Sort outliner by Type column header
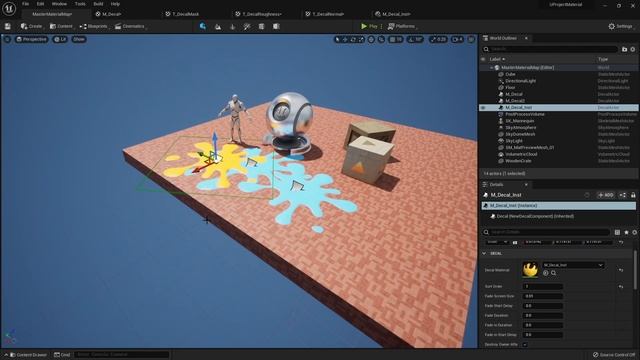Image resolution: width=640 pixels, height=360 pixels. pos(603,59)
